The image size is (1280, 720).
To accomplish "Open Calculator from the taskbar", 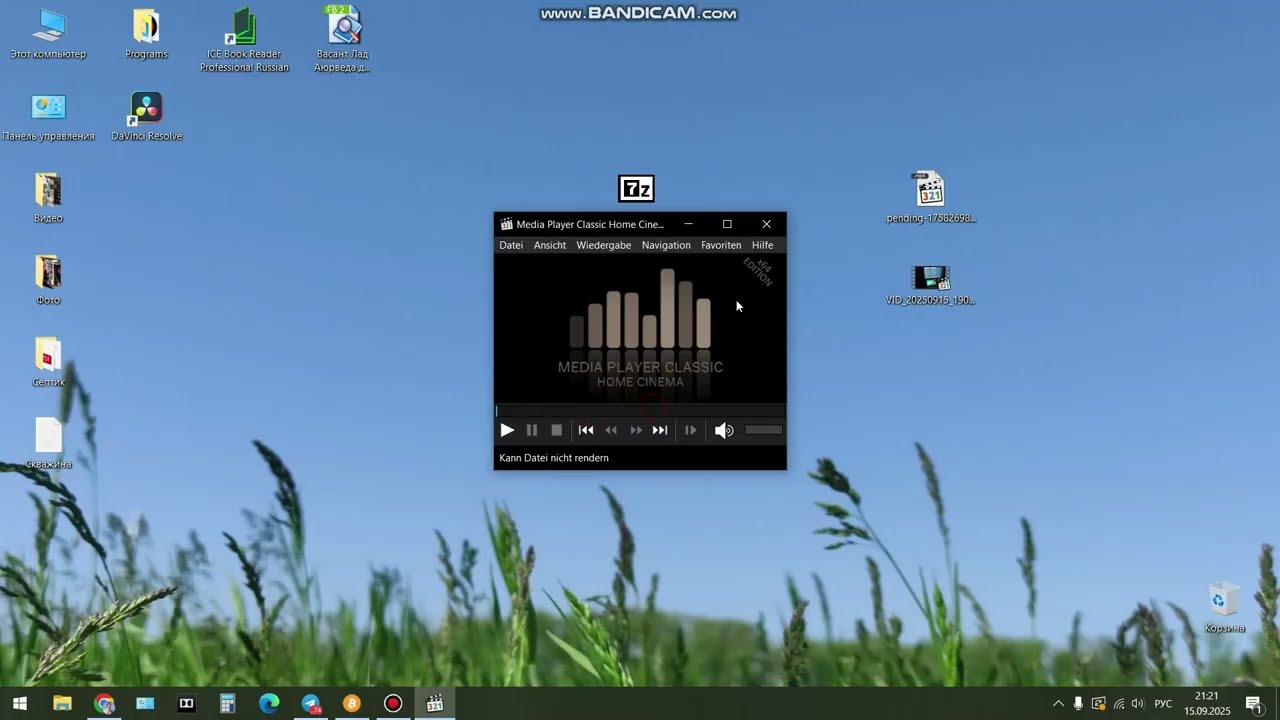I will point(227,704).
